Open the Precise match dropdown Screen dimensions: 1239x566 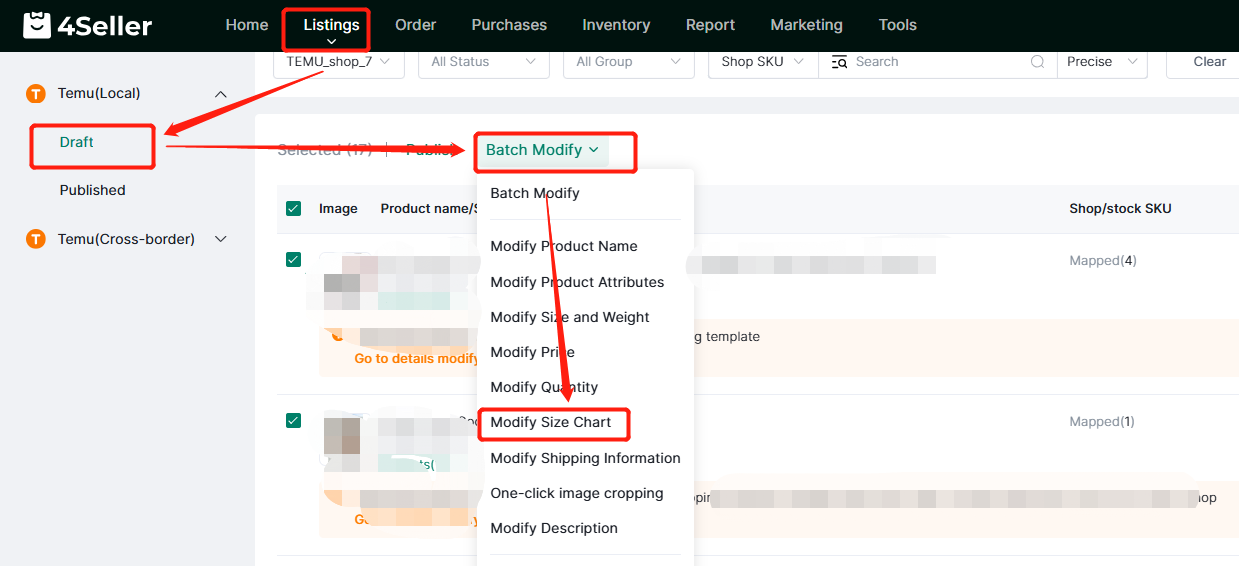point(1102,62)
